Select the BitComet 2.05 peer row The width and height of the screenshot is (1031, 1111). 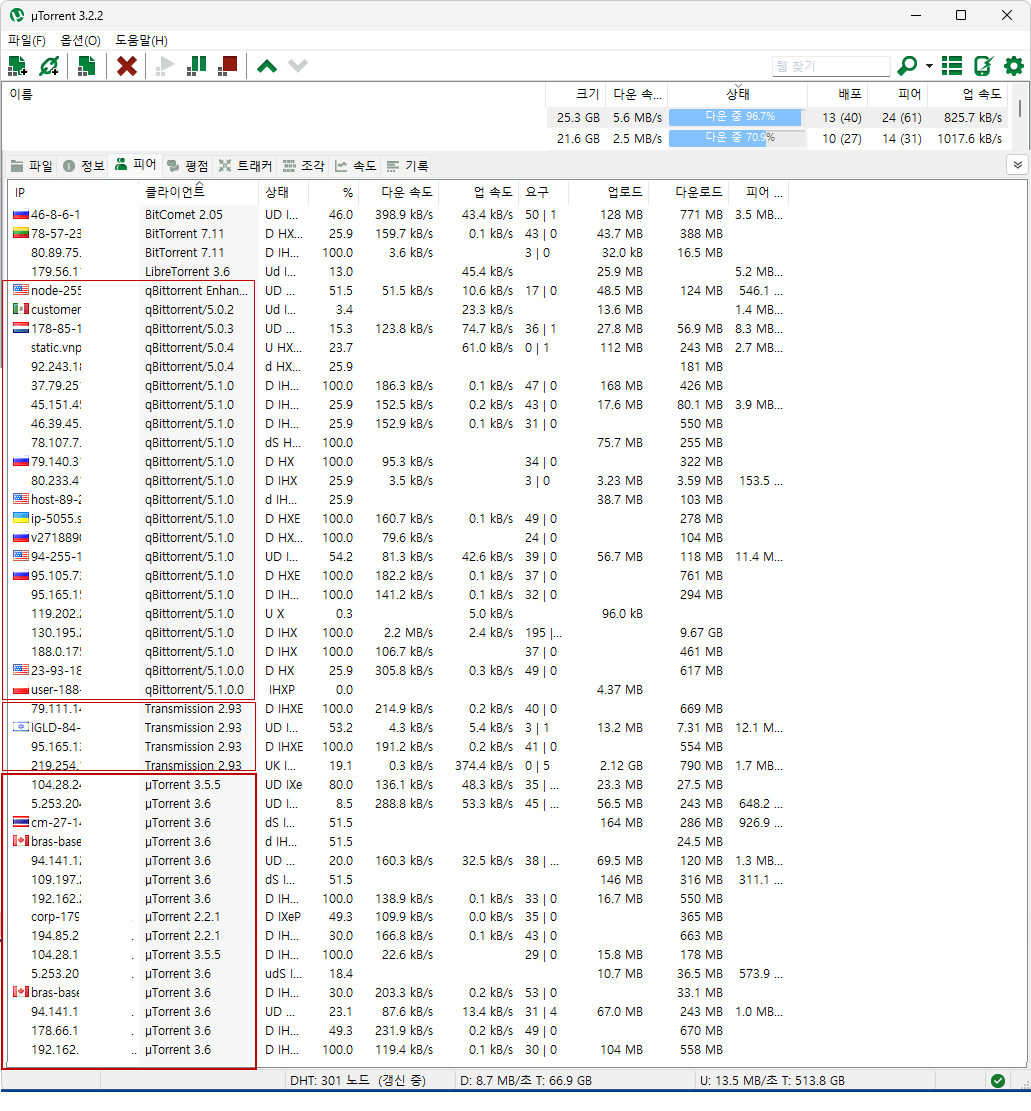point(400,215)
